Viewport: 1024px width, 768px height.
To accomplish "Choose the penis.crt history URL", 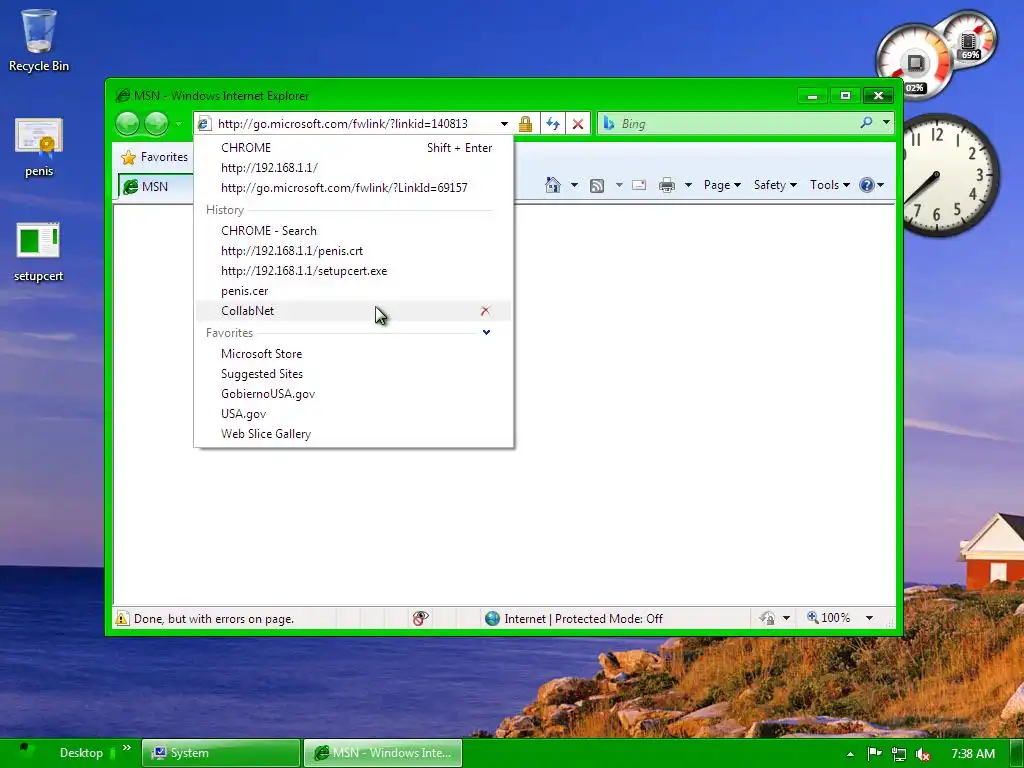I will pos(353,251).
